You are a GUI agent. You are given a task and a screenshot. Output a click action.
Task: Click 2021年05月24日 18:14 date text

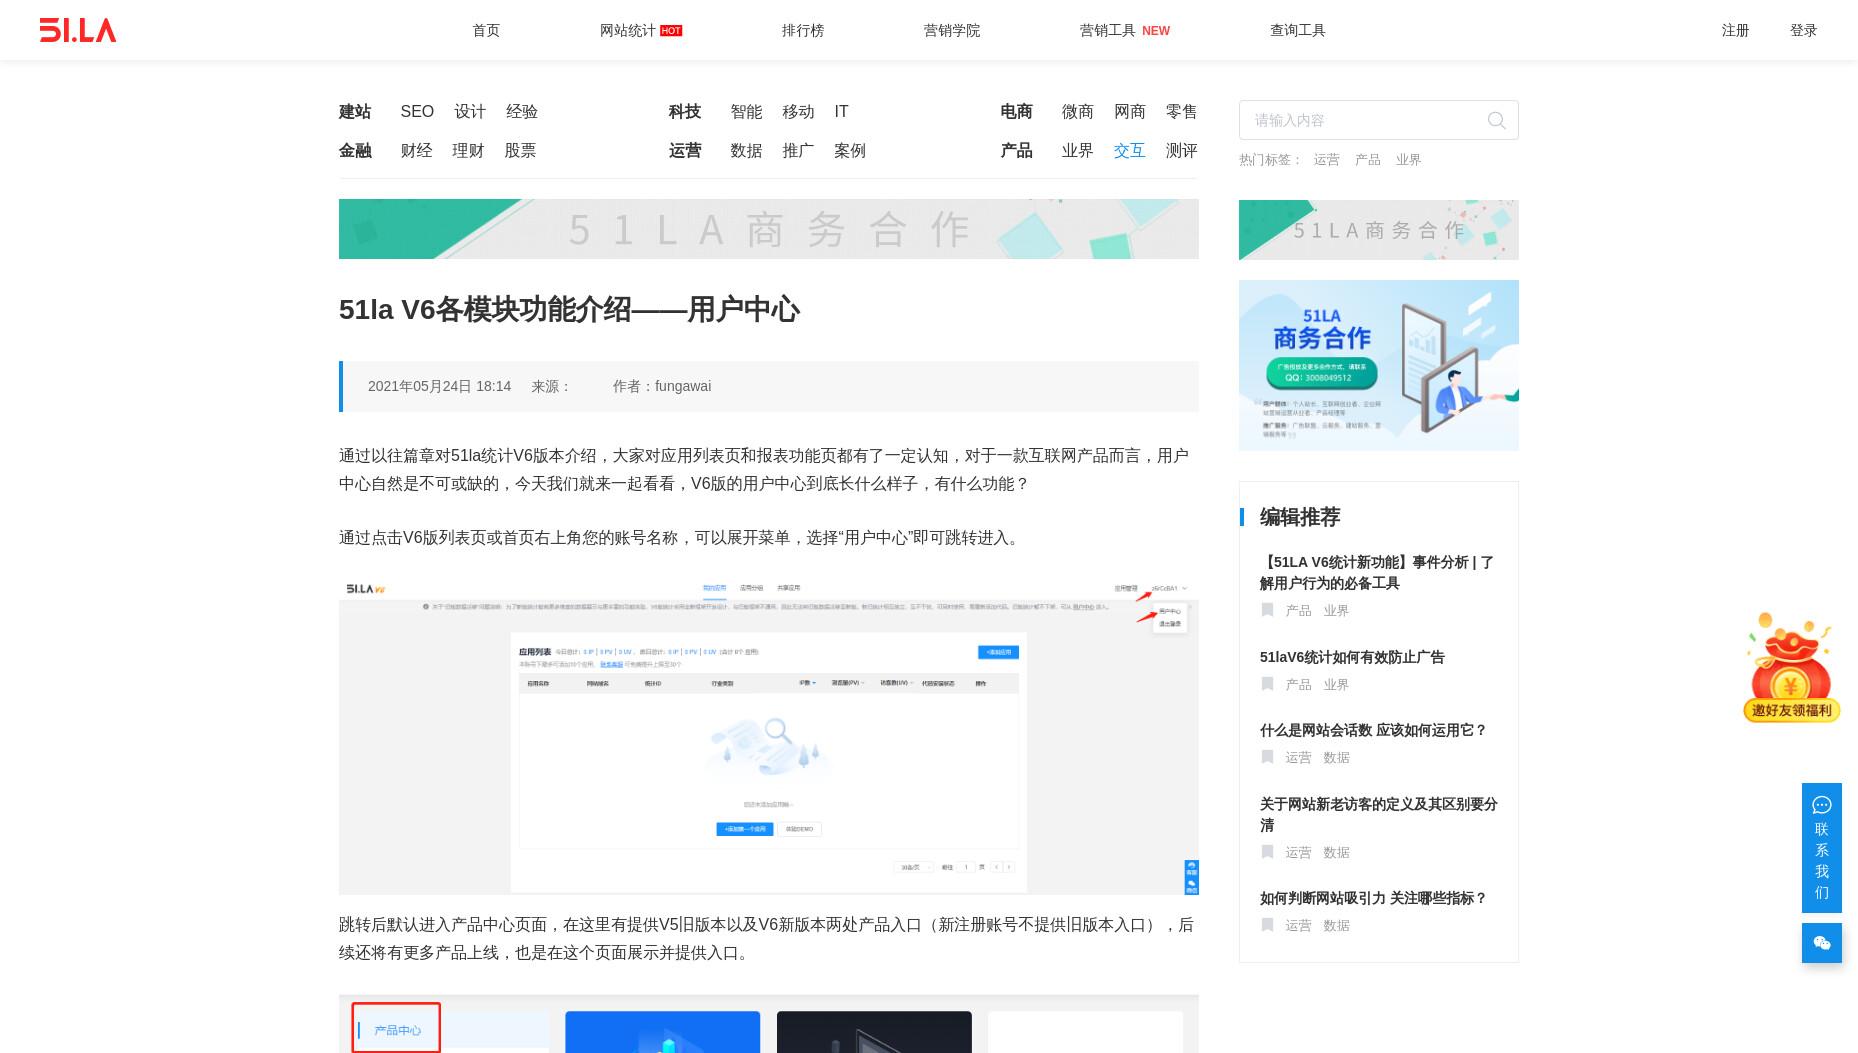point(439,386)
